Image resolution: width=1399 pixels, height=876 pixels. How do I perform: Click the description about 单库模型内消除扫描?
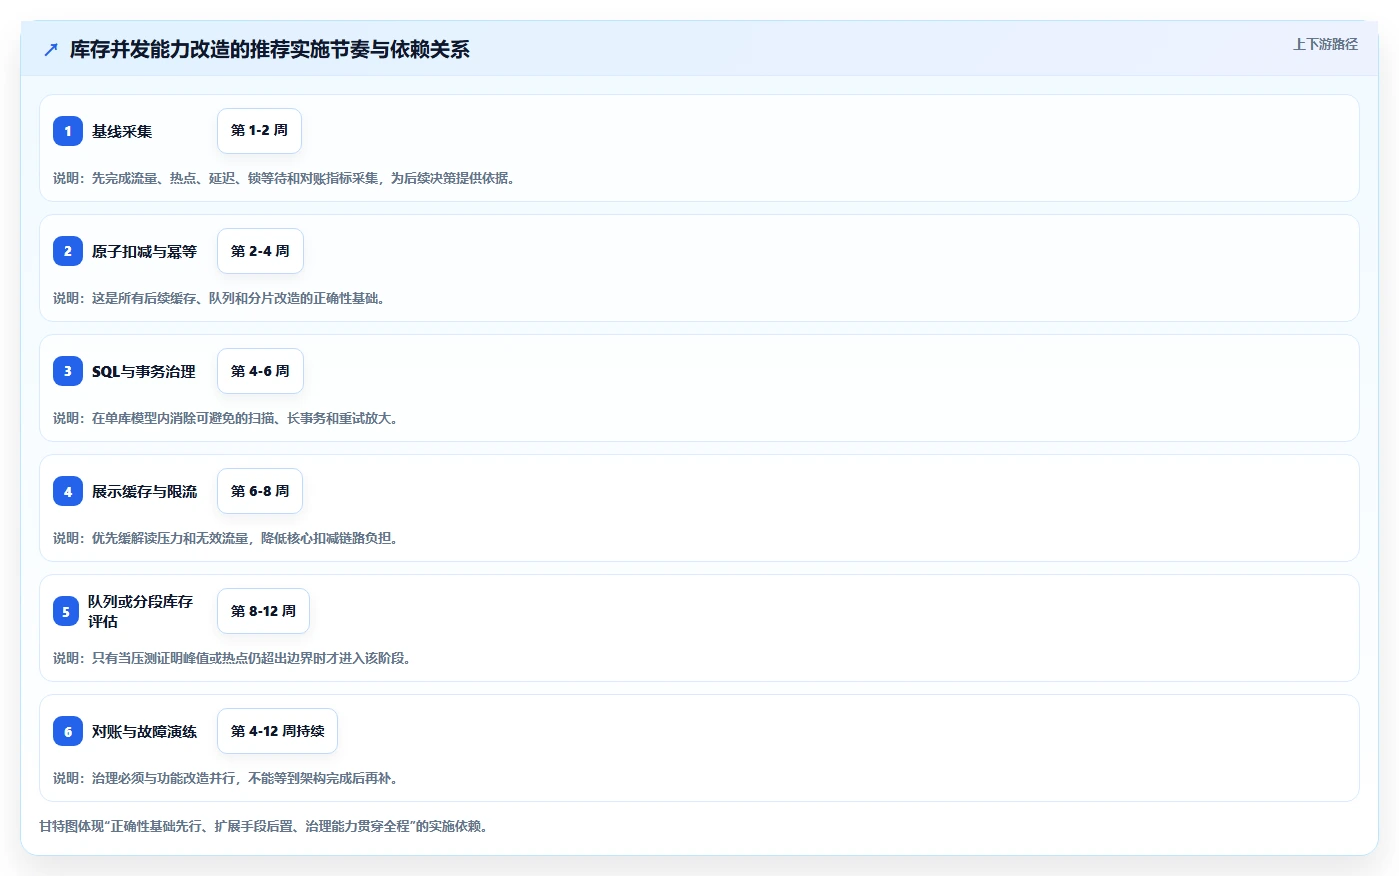click(x=226, y=418)
